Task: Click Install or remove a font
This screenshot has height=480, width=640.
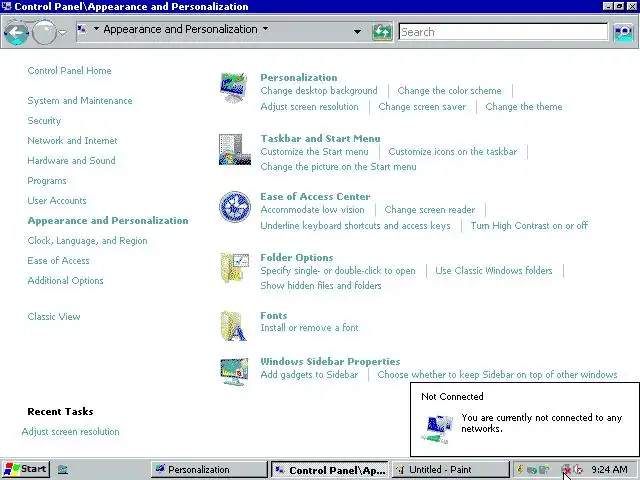Action: 309,328
